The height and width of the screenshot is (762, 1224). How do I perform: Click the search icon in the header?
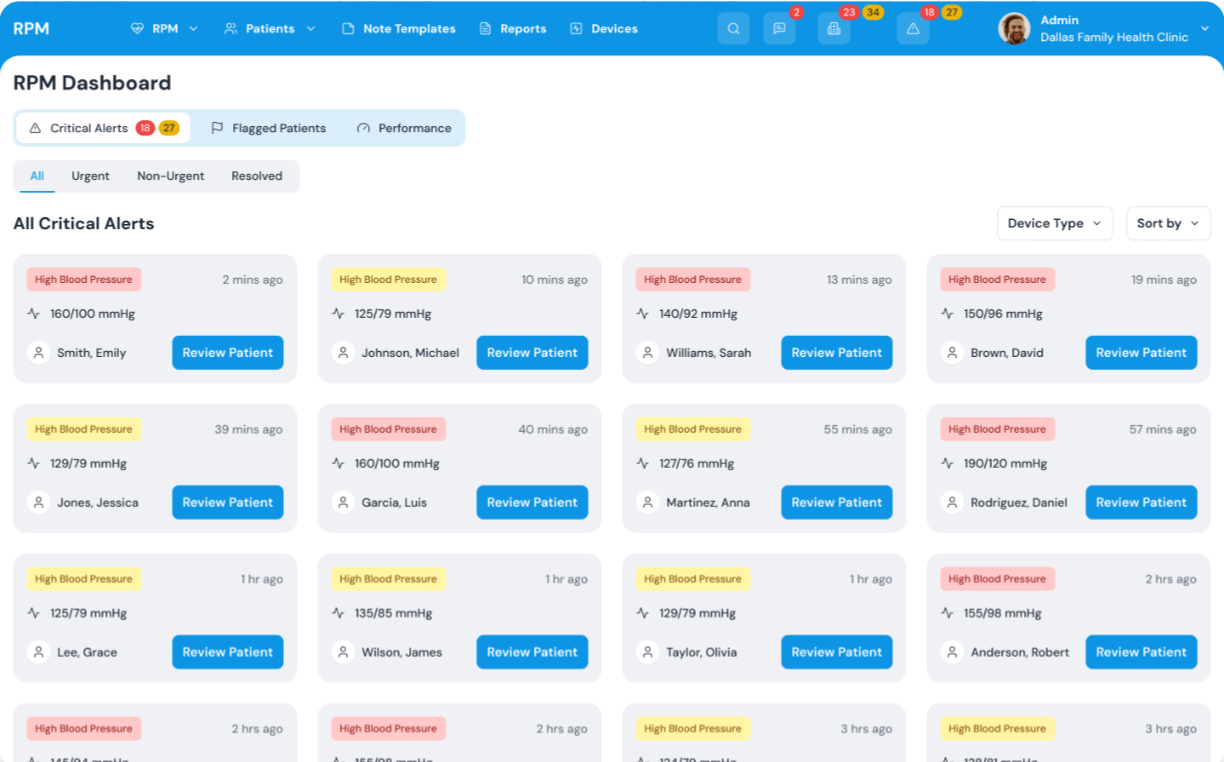pyautogui.click(x=733, y=29)
